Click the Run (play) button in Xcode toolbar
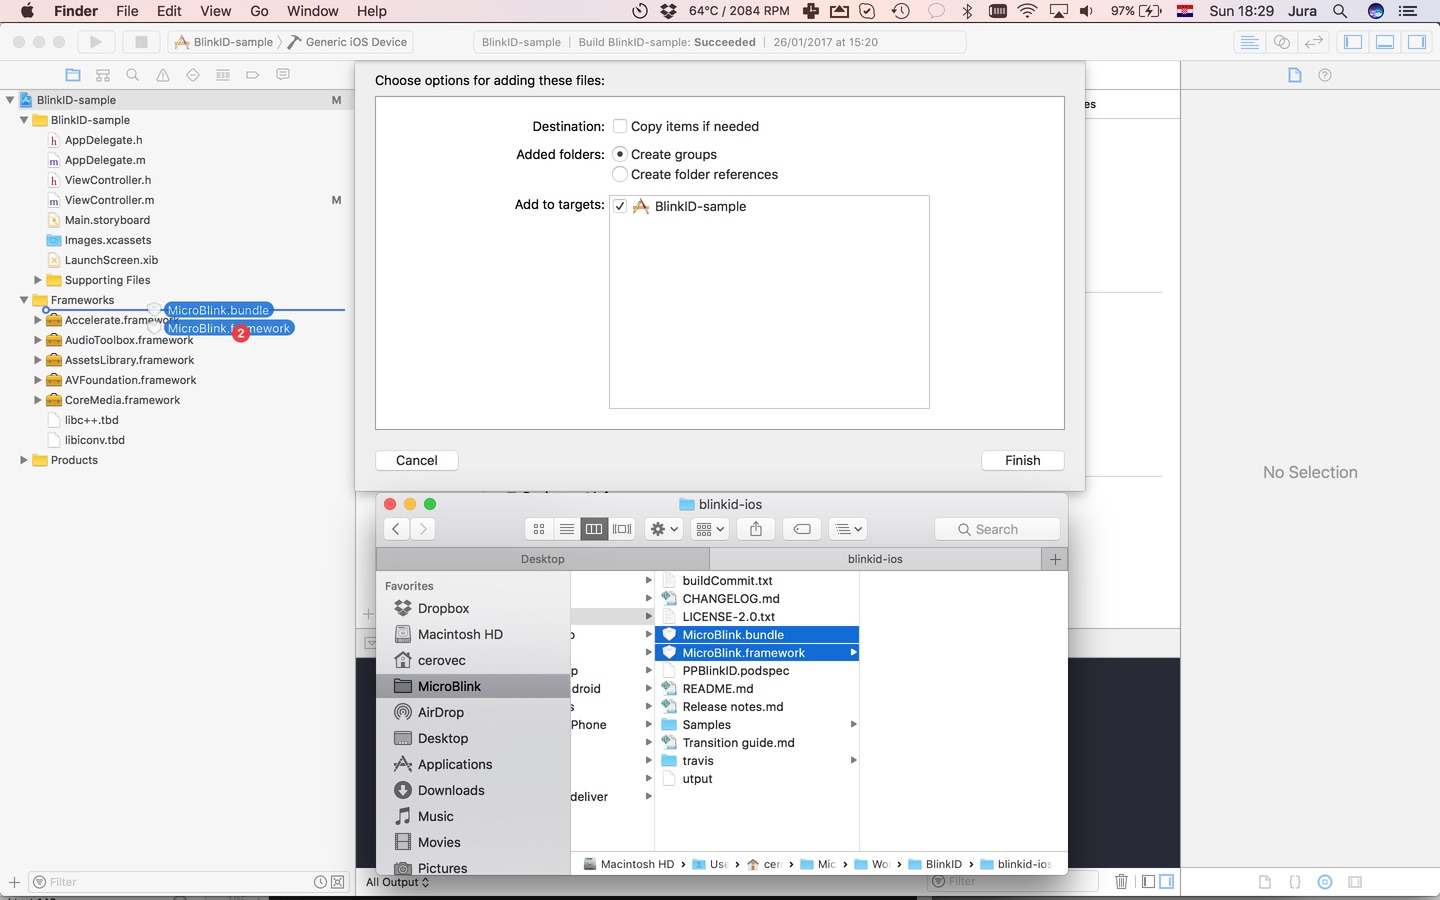The image size is (1440, 900). point(96,42)
